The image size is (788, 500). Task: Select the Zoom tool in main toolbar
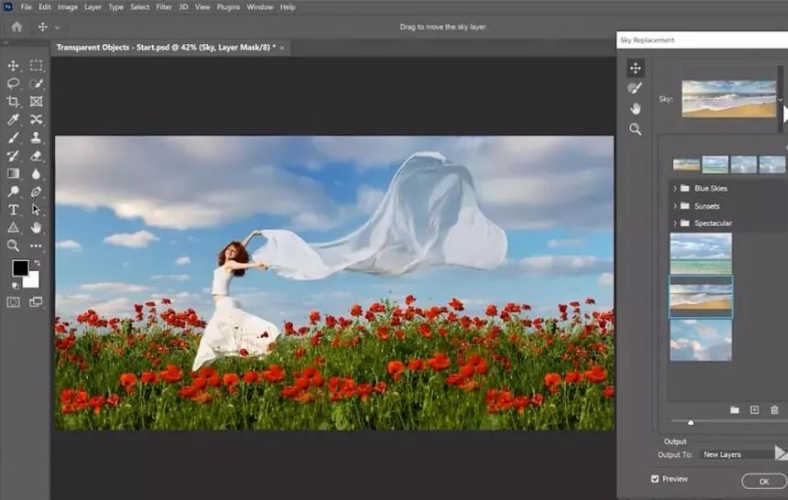13,246
